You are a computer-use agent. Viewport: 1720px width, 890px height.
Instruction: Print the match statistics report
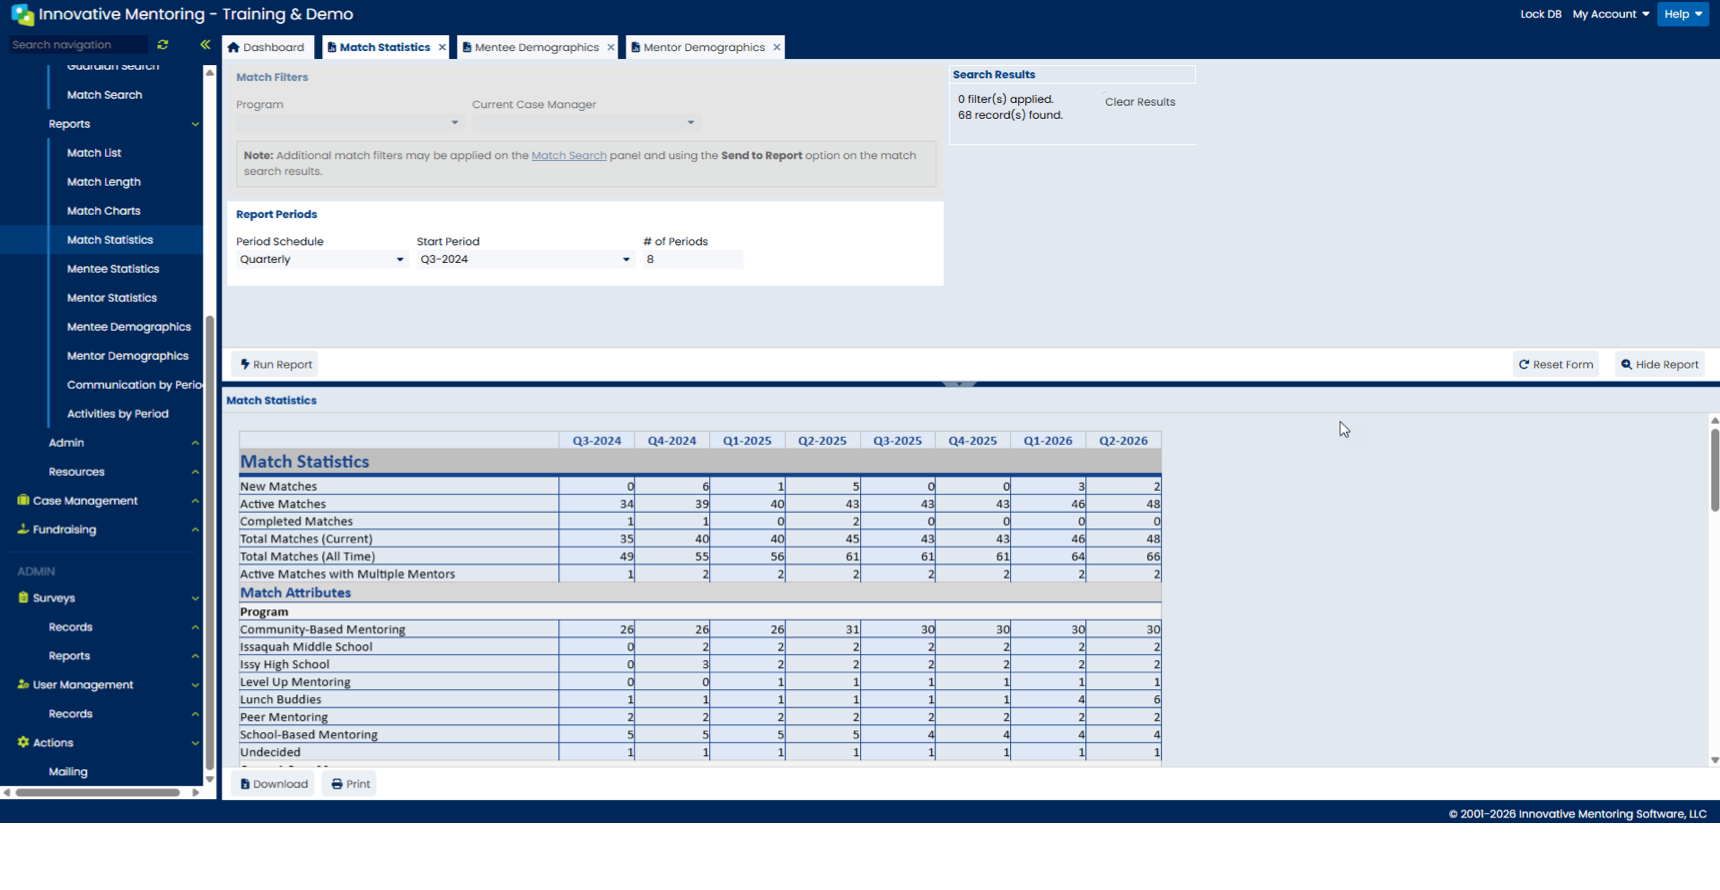pos(350,784)
